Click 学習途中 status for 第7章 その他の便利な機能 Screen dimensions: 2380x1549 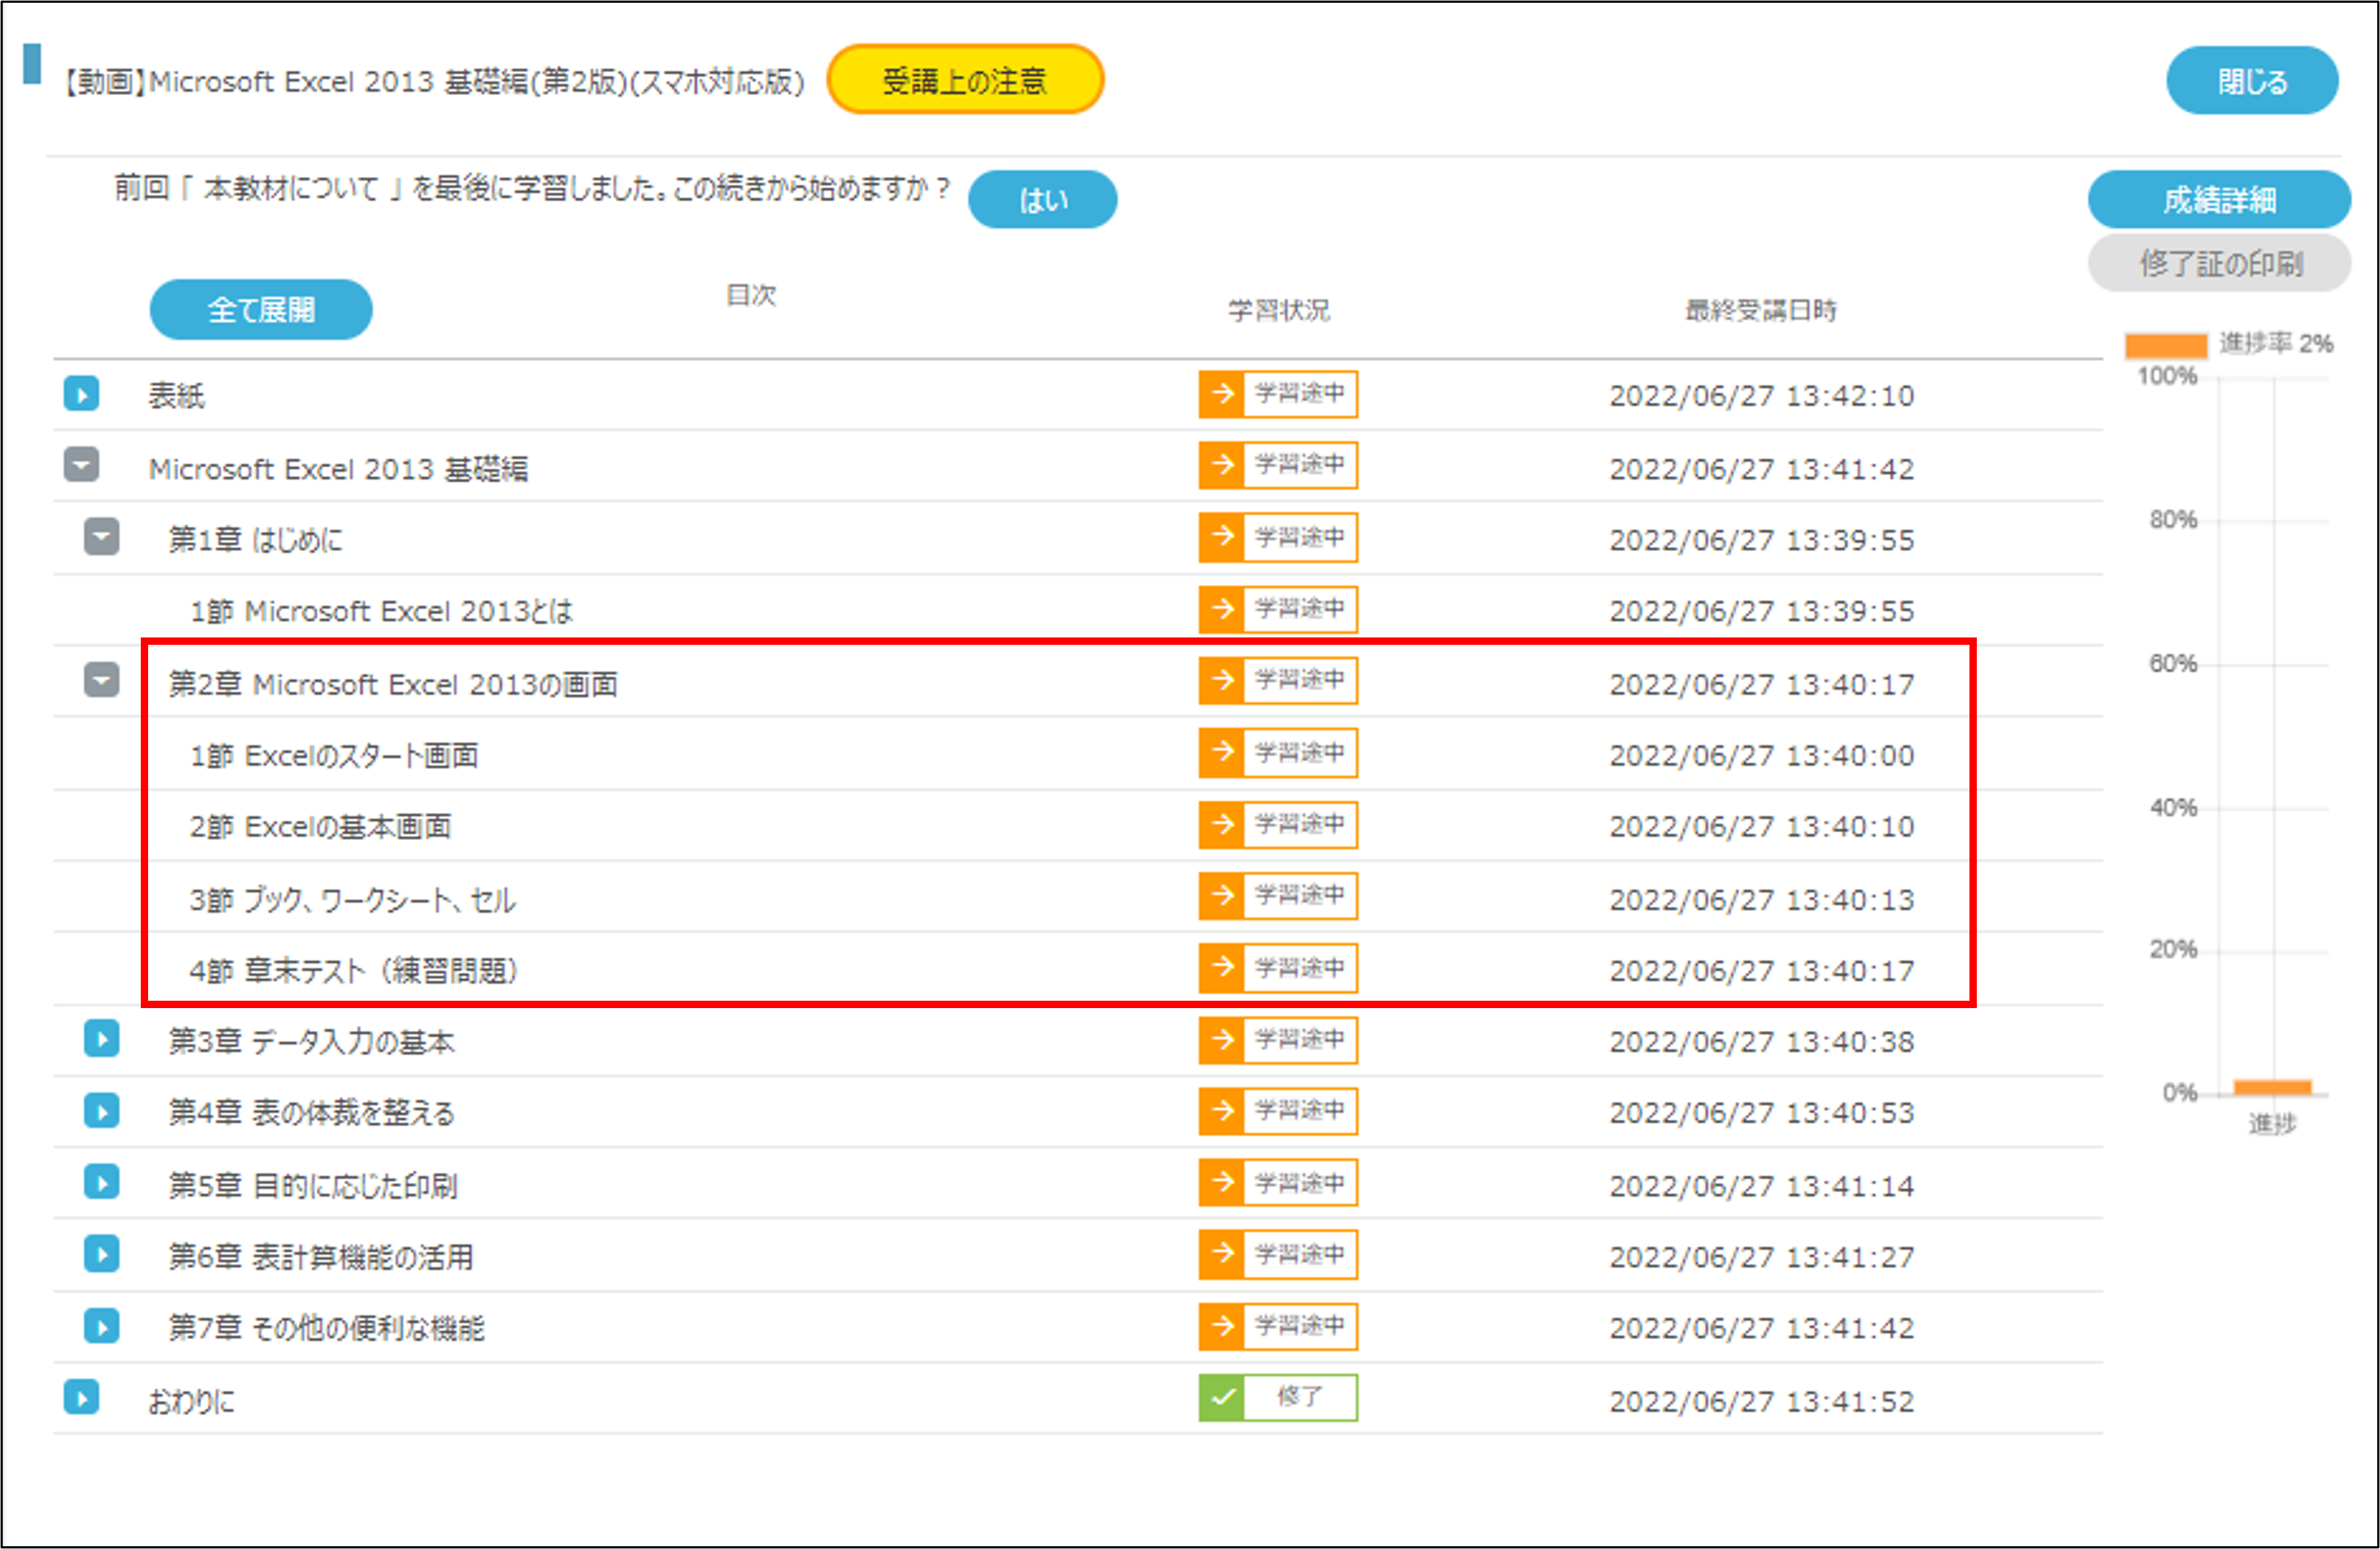[x=1278, y=1327]
